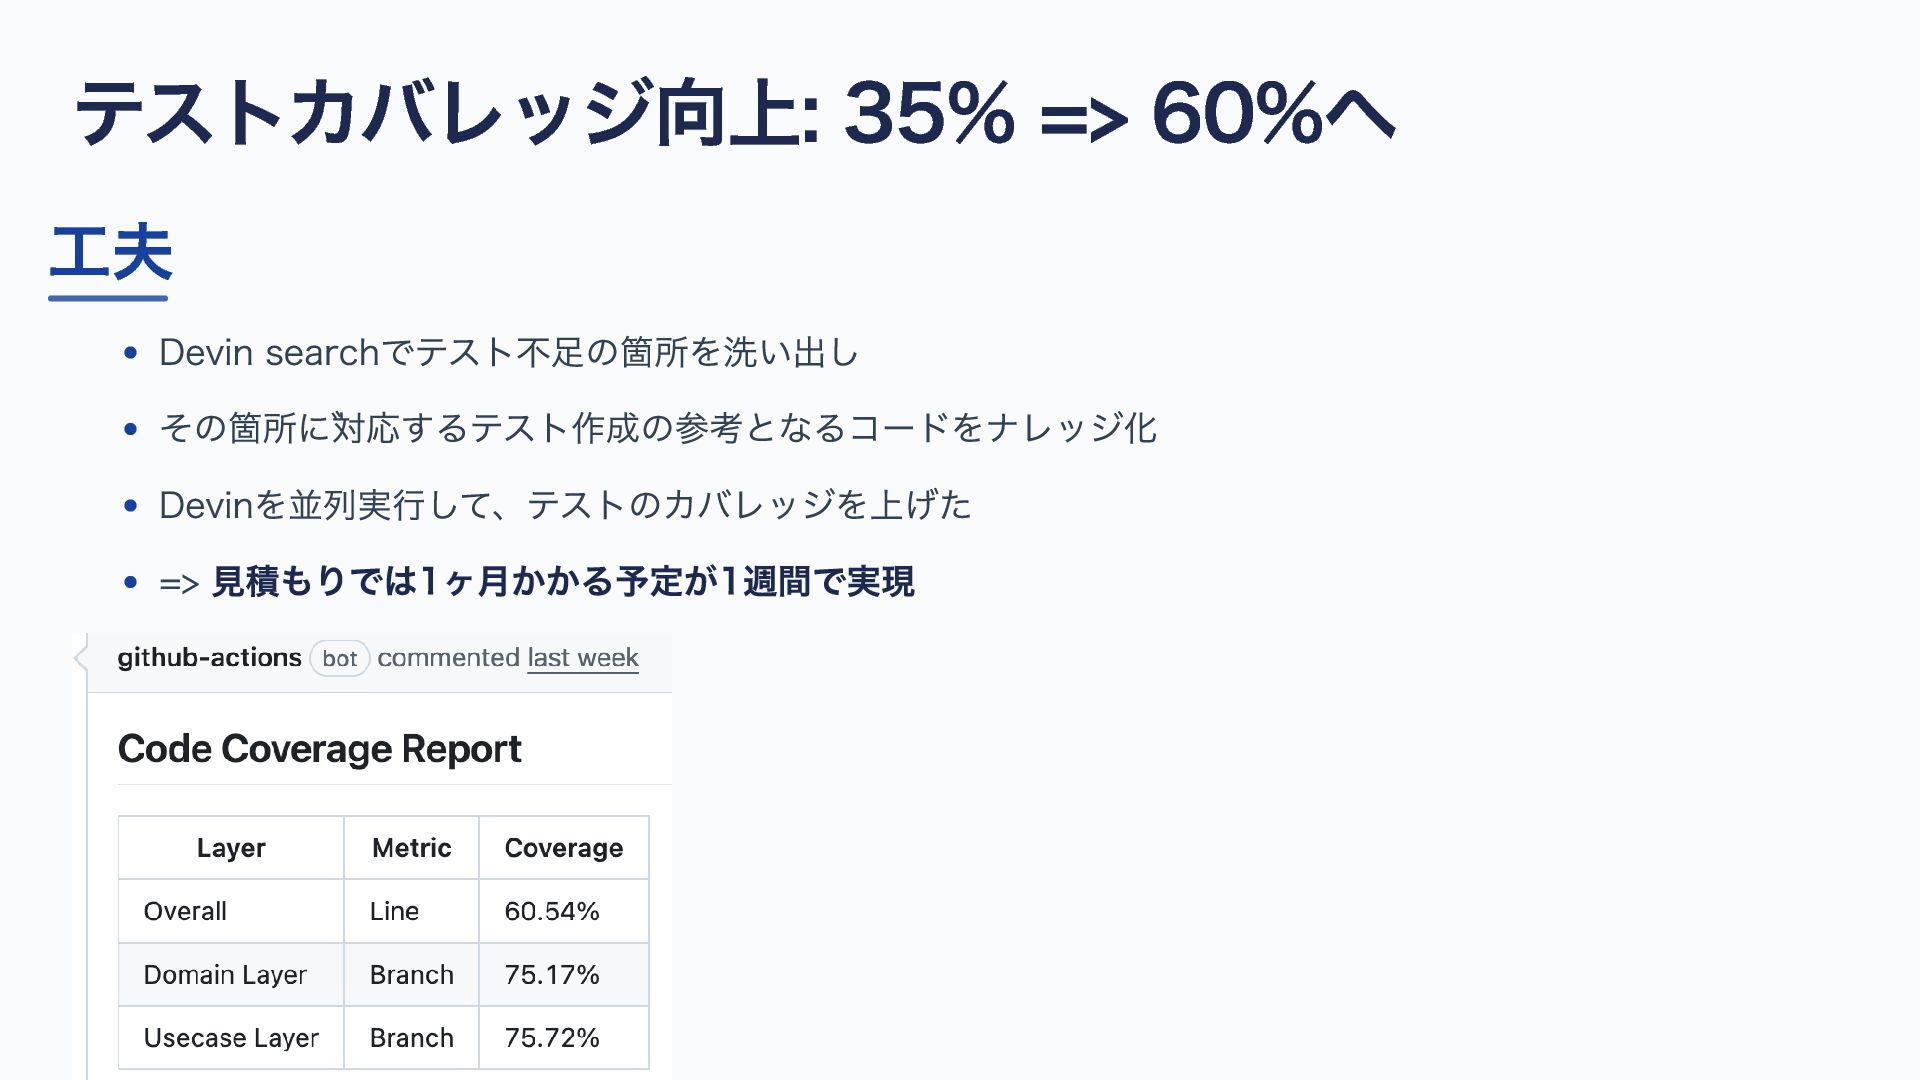The width and height of the screenshot is (1920, 1080).
Task: Click the bold one-week result bullet
Action: [537, 582]
